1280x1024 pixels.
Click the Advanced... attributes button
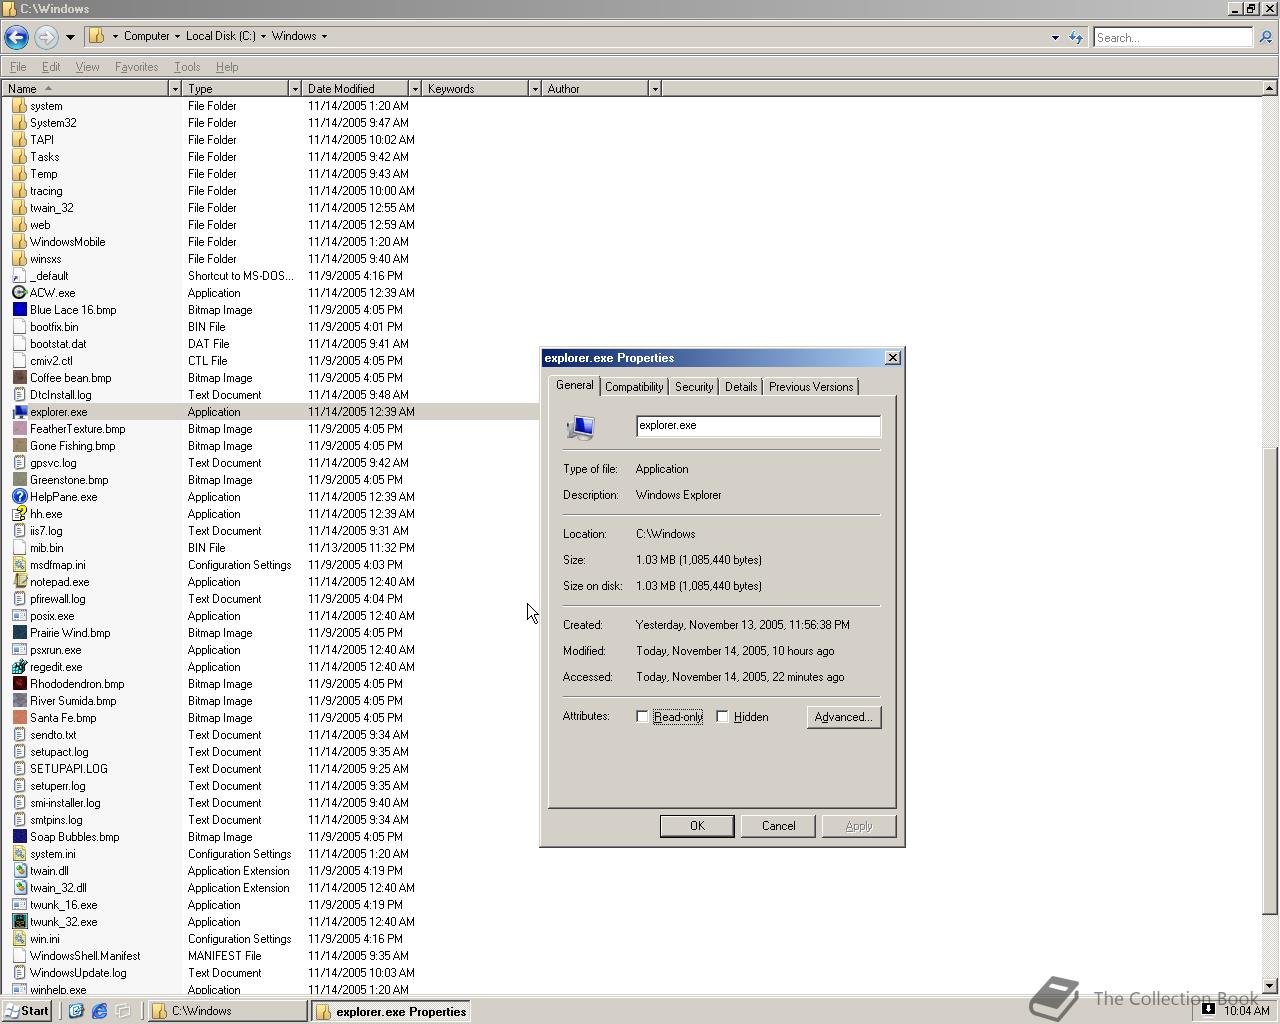pos(844,717)
